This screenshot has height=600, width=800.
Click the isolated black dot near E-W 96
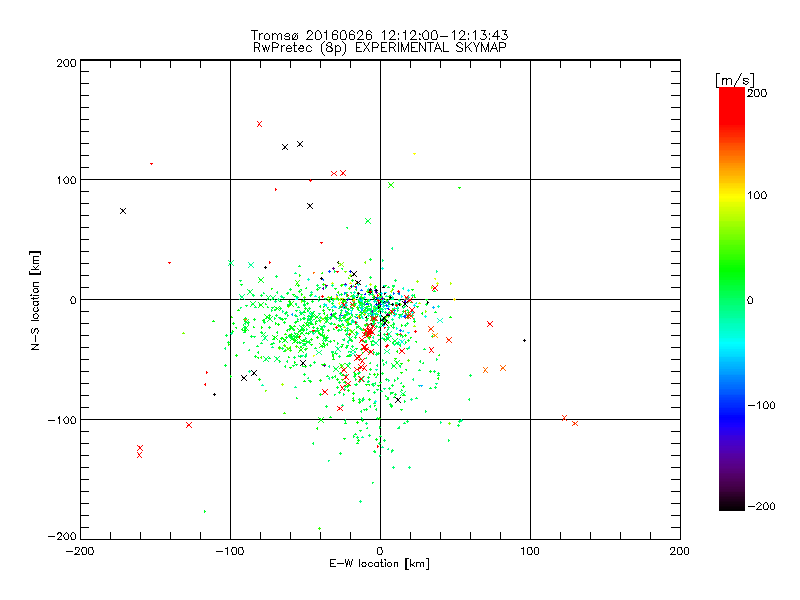point(524,340)
